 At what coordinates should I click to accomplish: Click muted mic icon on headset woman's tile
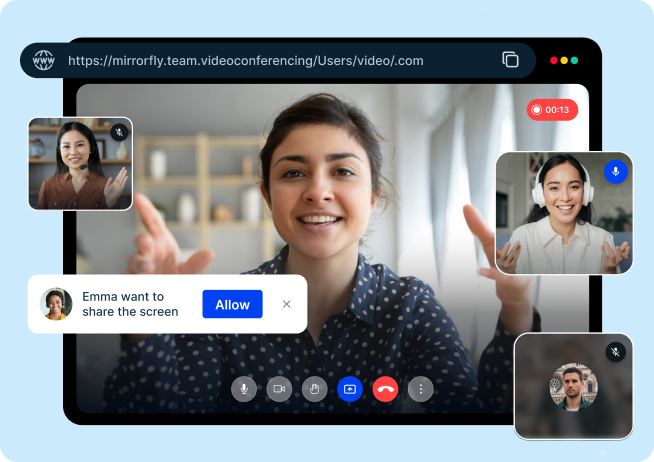pyautogui.click(x=119, y=133)
